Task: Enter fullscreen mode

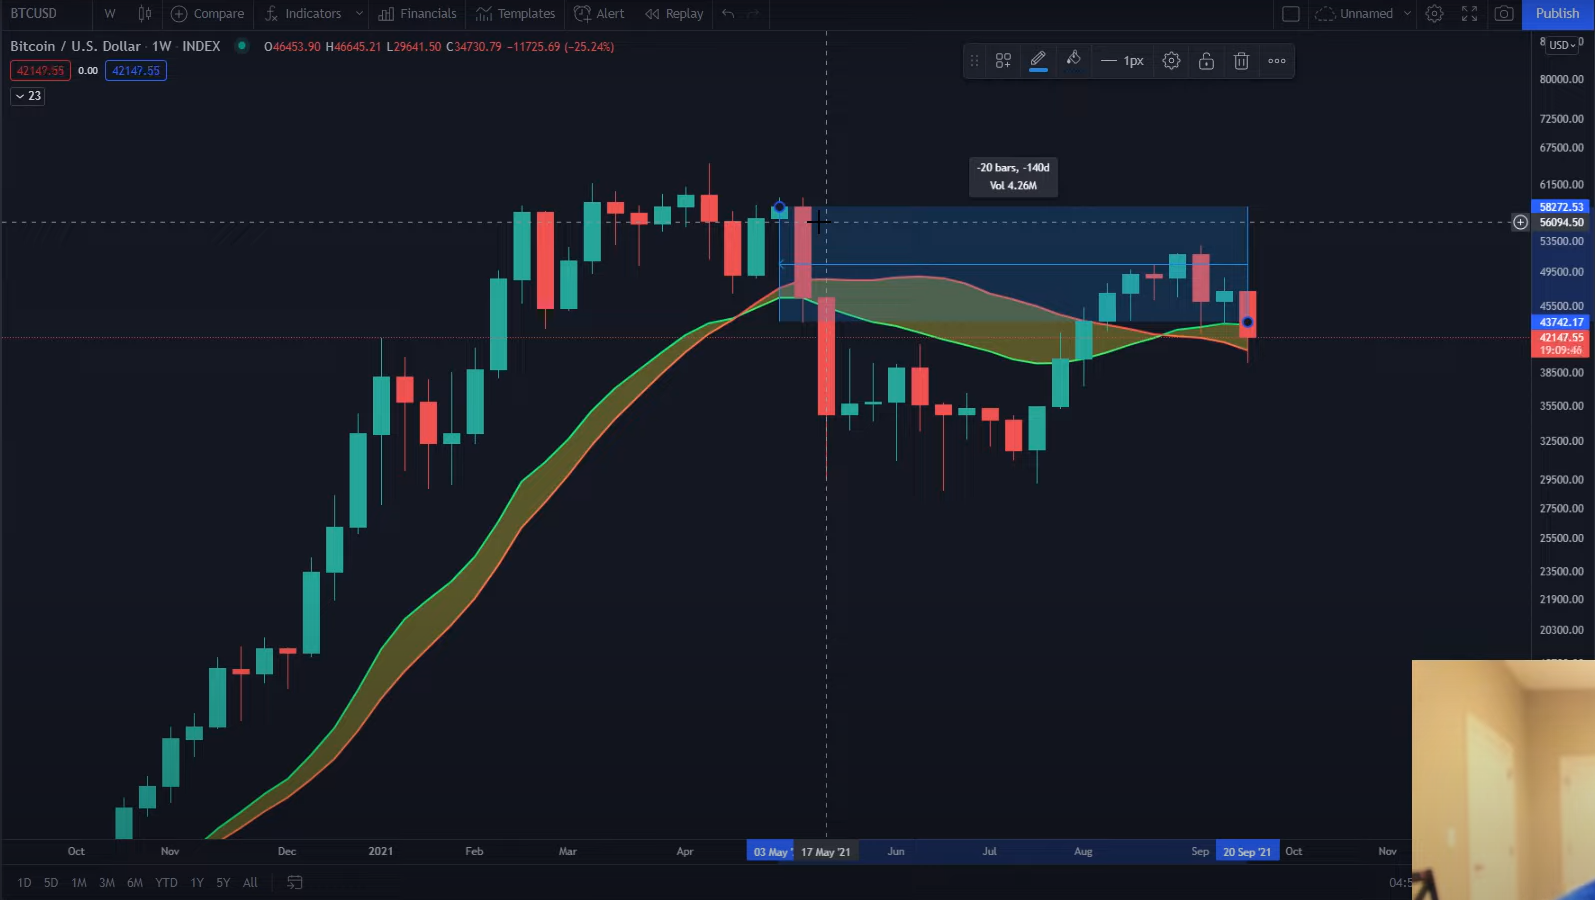Action: coord(1469,14)
